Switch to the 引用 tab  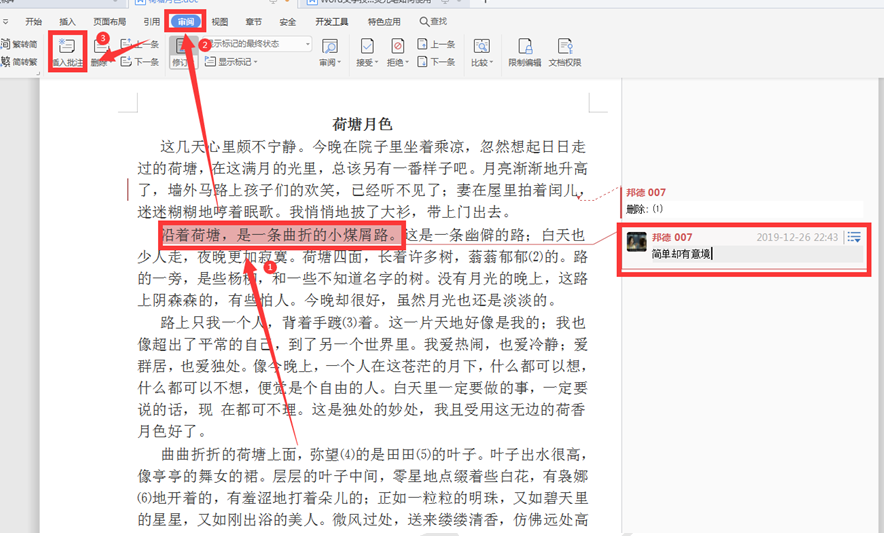(x=152, y=21)
